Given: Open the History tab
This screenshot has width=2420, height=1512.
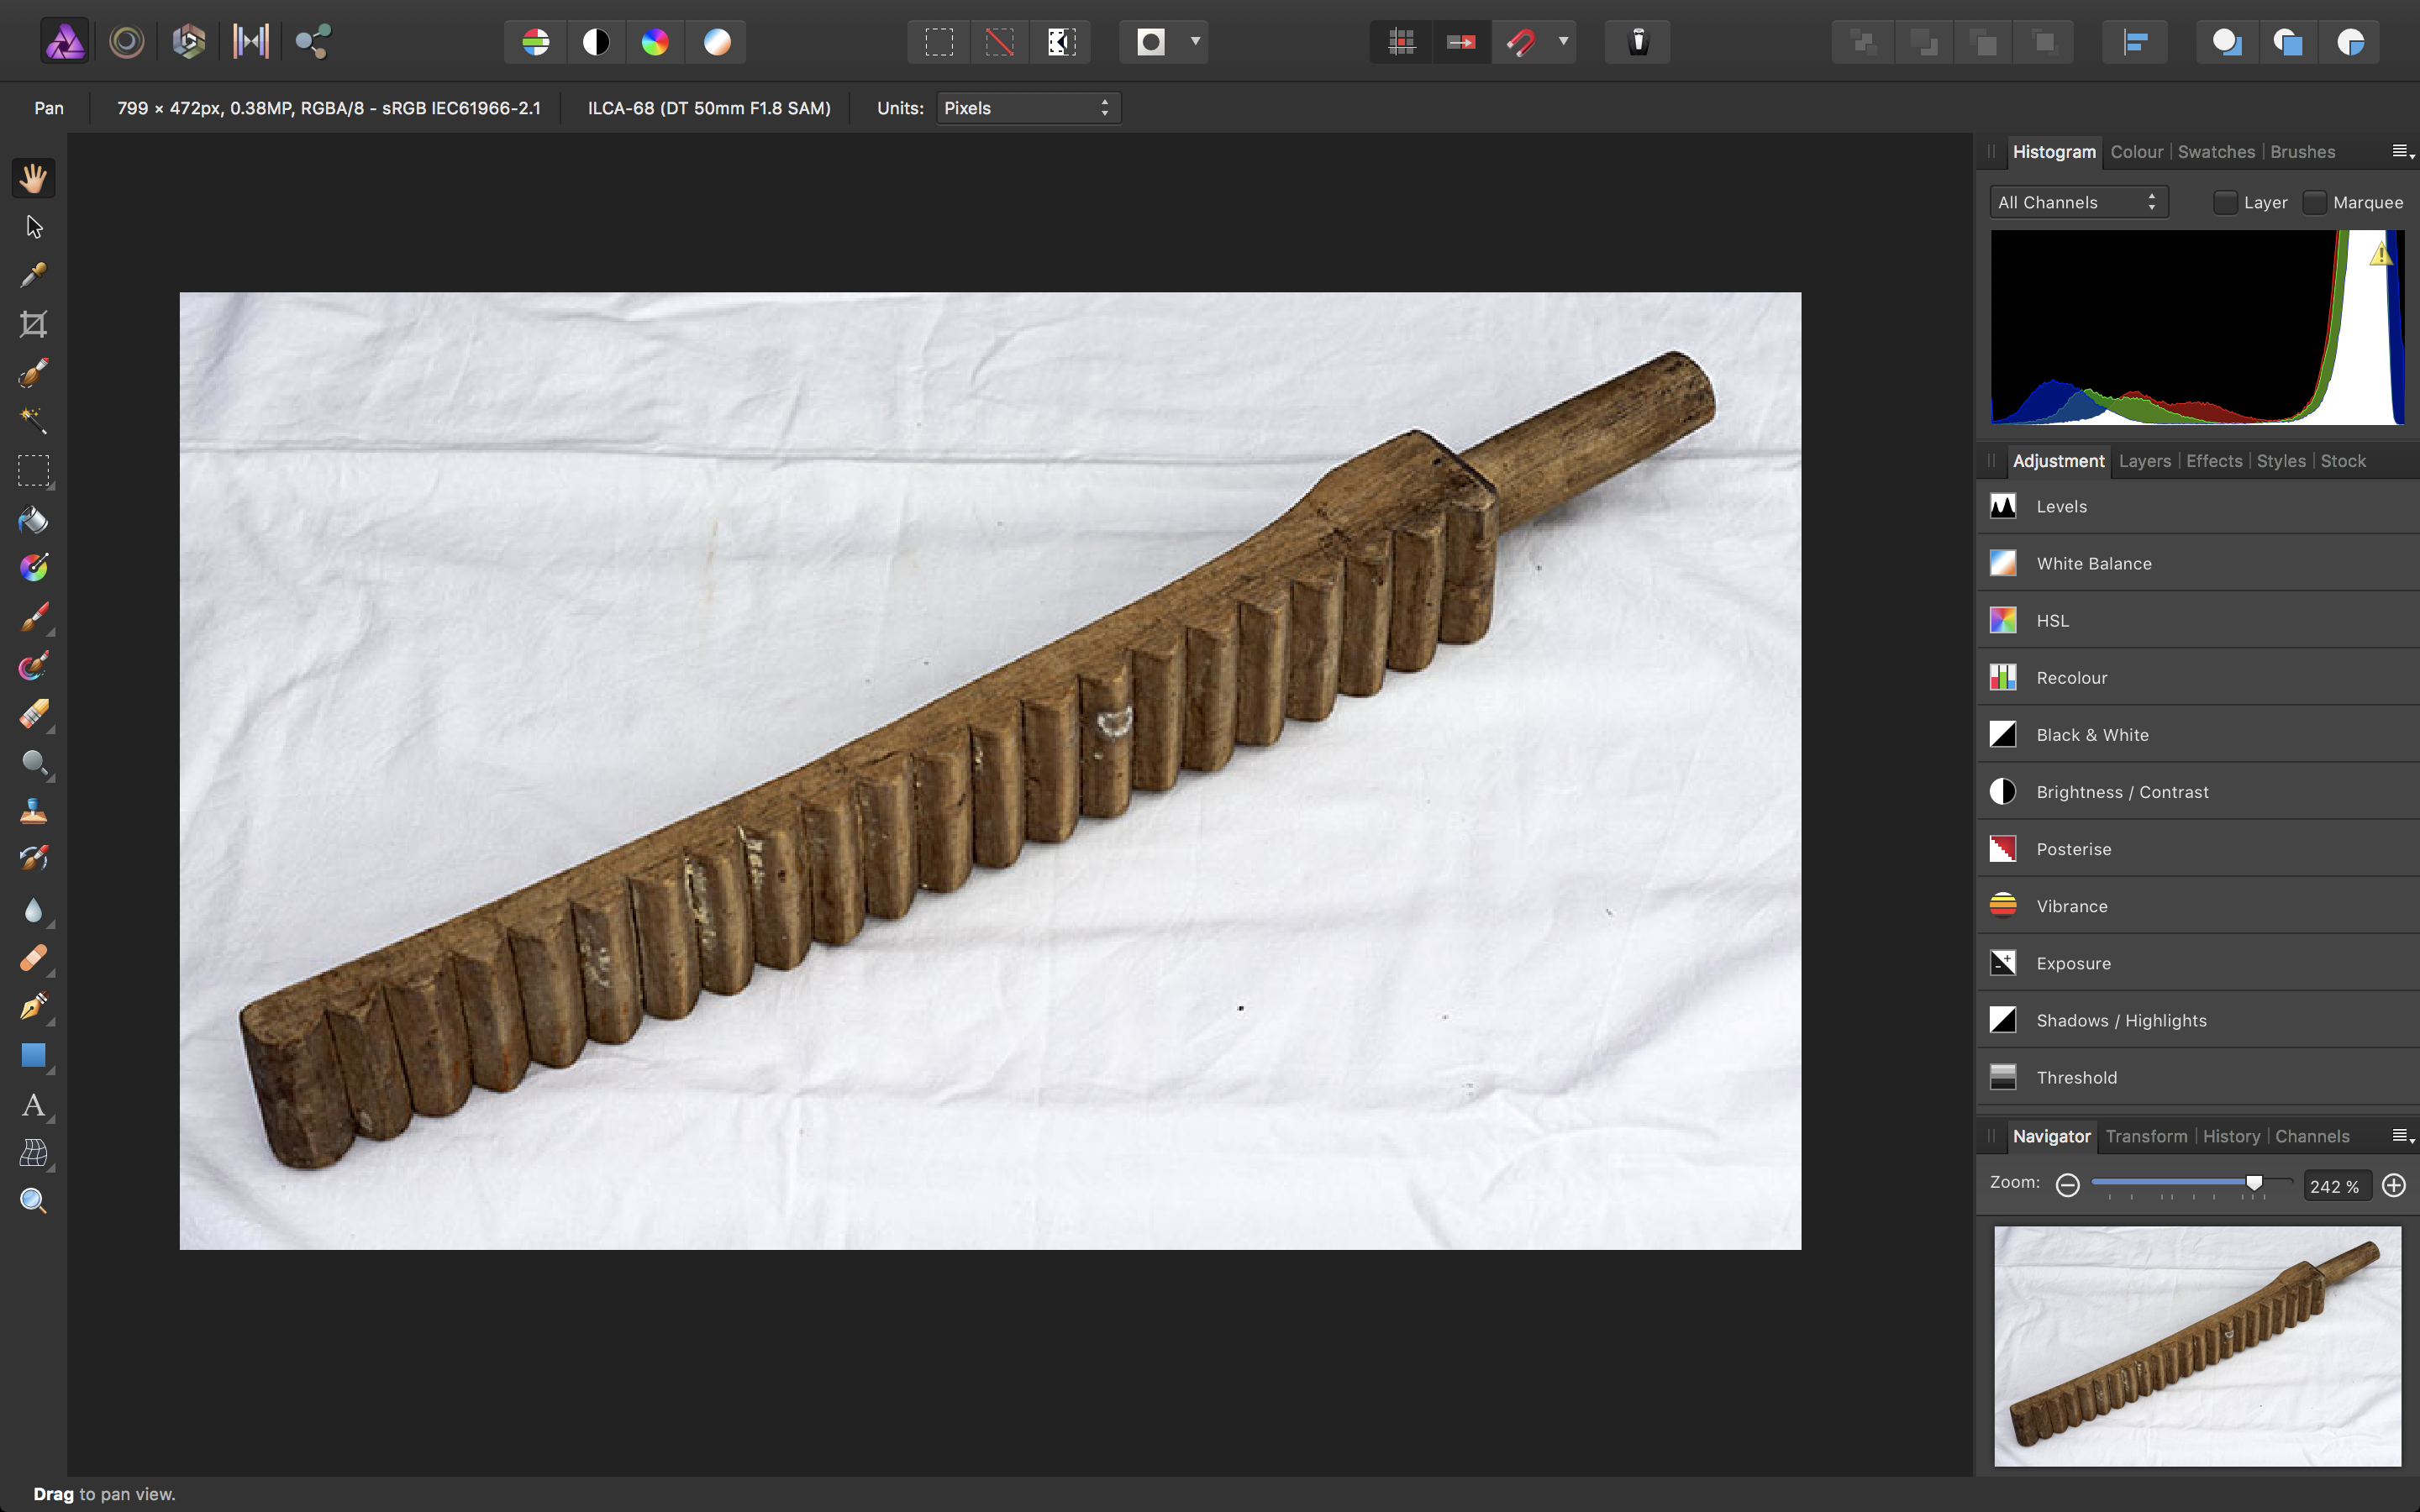Looking at the screenshot, I should 2230,1136.
